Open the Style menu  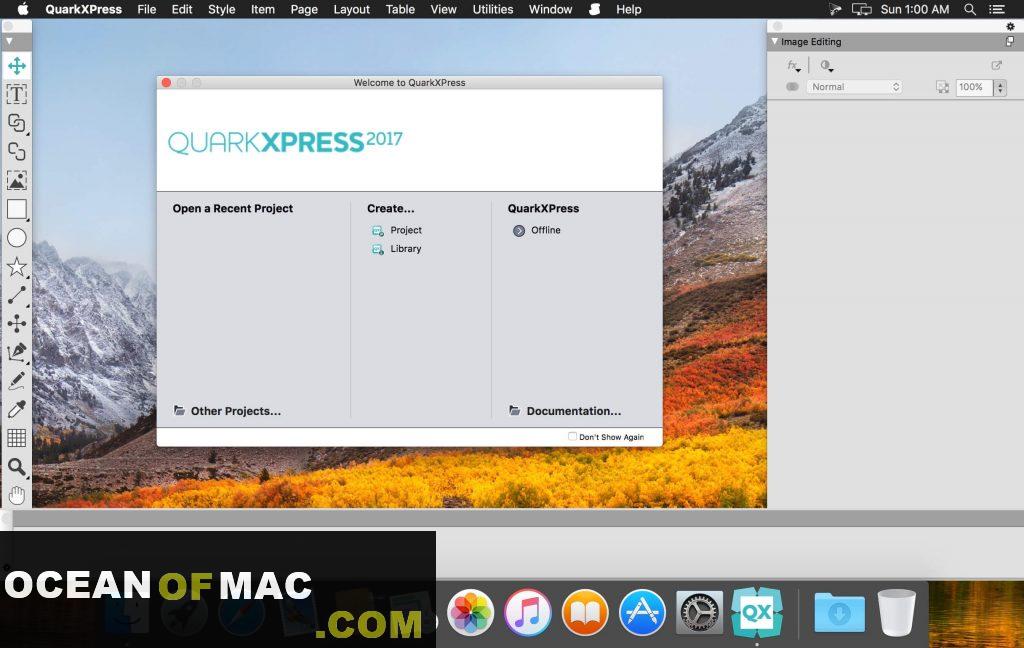(221, 9)
